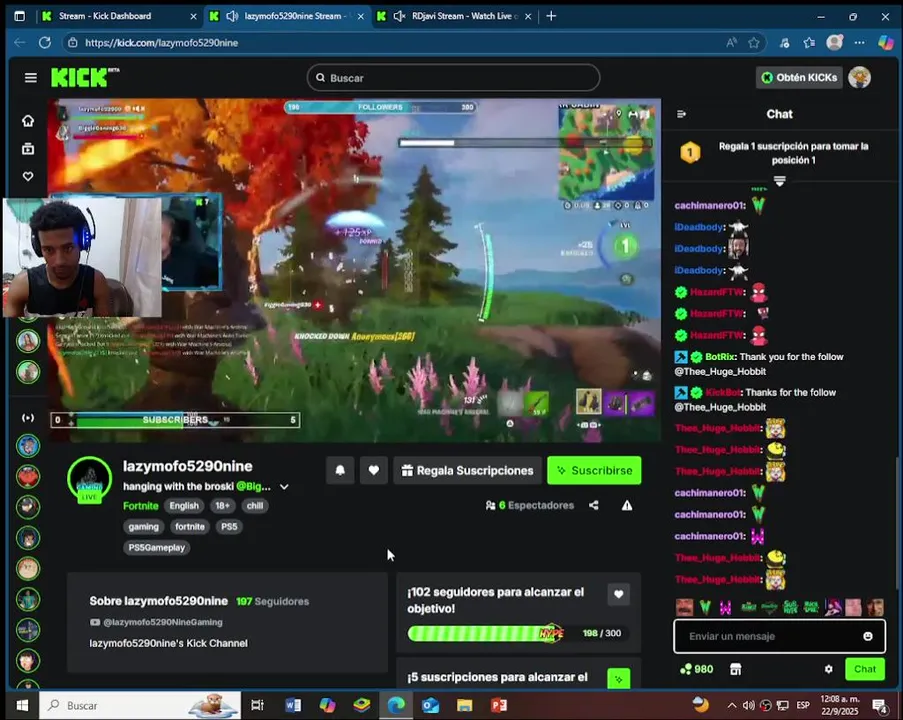Open Edge settings three-dots menu
The image size is (903, 720).
(x=859, y=43)
